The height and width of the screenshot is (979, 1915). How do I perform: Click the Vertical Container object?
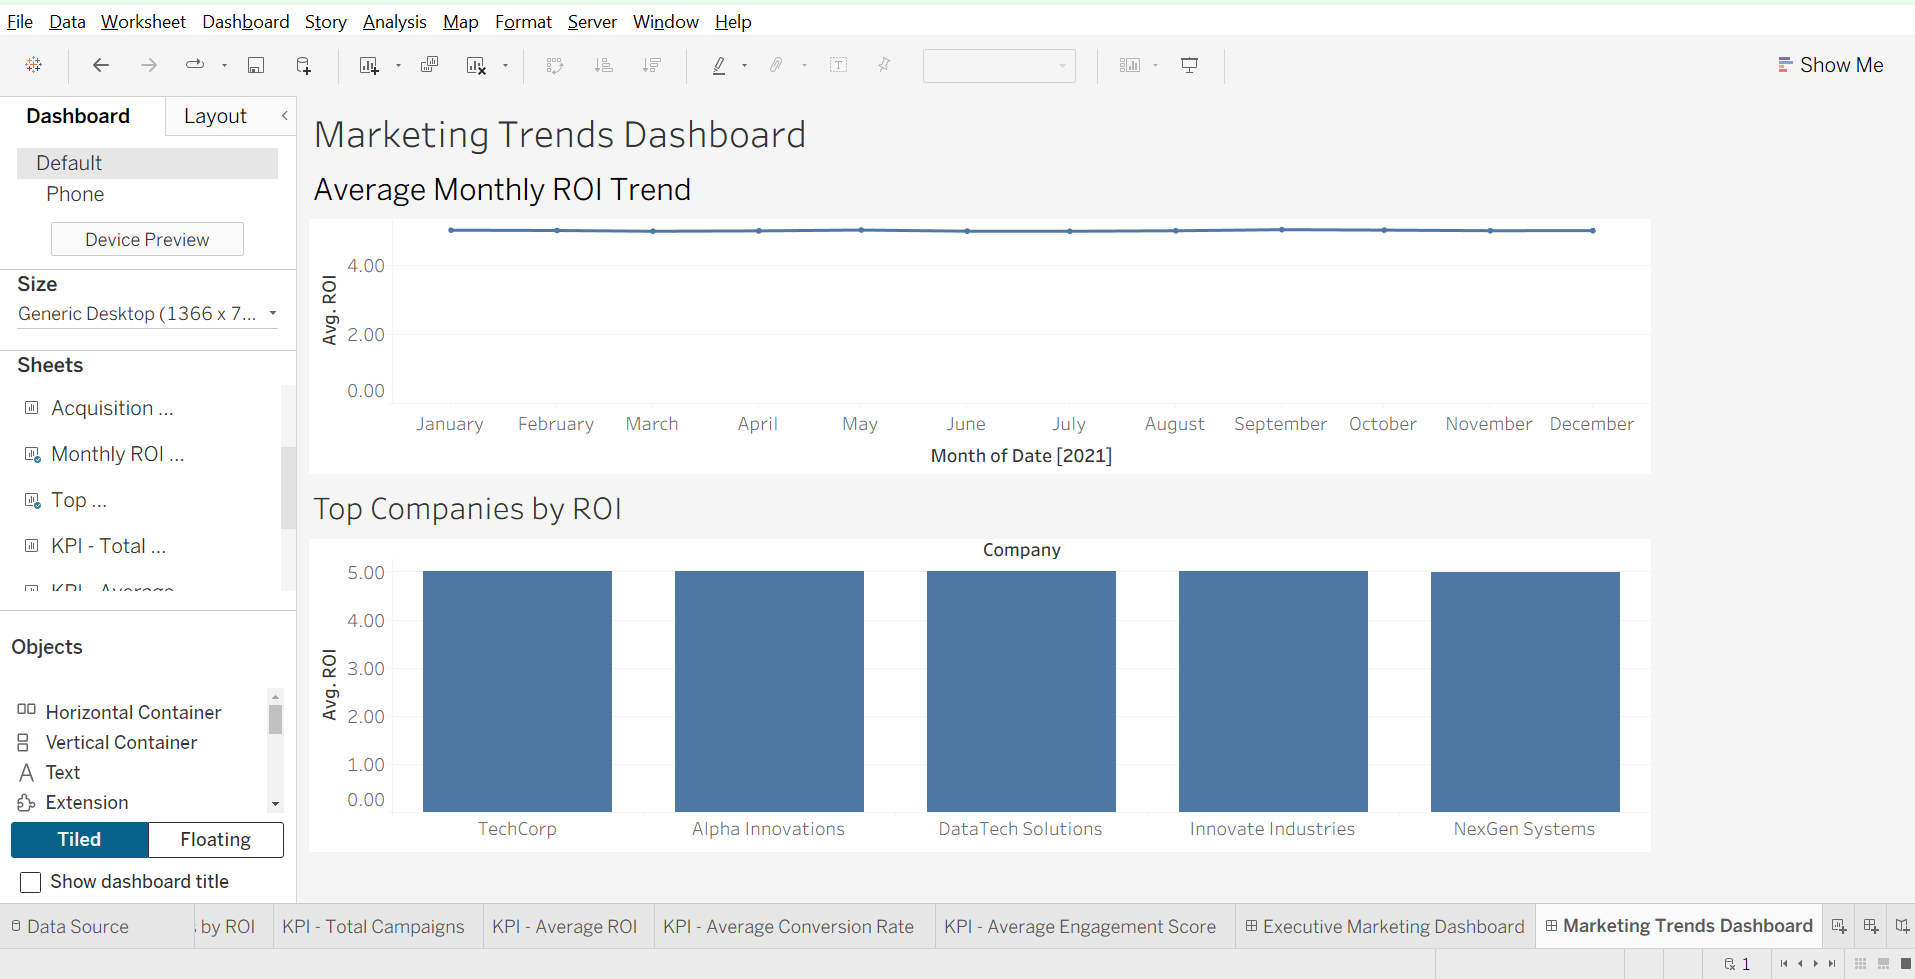(108, 742)
